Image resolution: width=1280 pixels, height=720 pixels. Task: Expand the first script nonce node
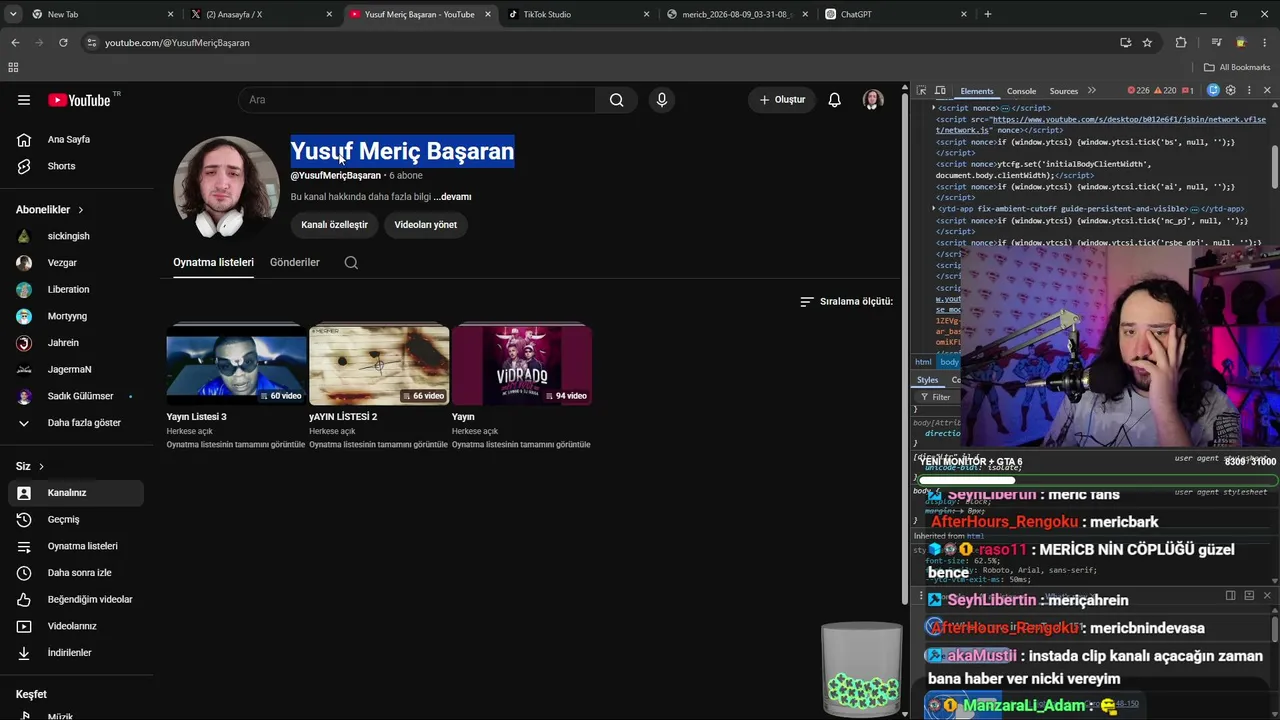tap(934, 108)
